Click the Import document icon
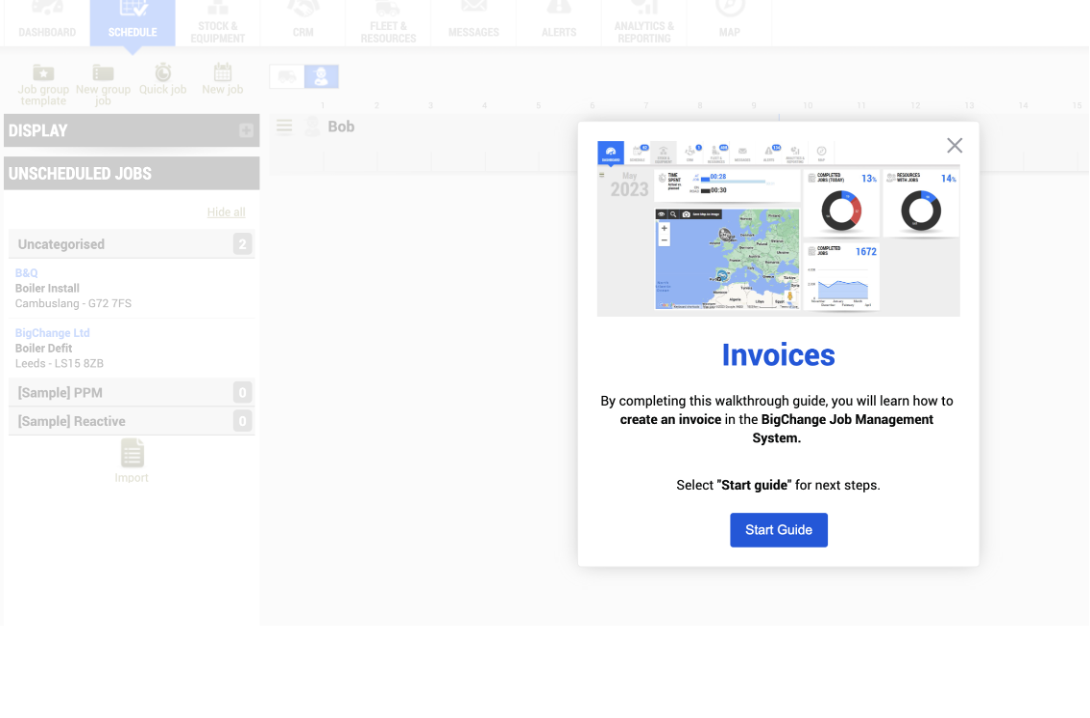Viewport: 1090px width, 718px height. point(131,453)
